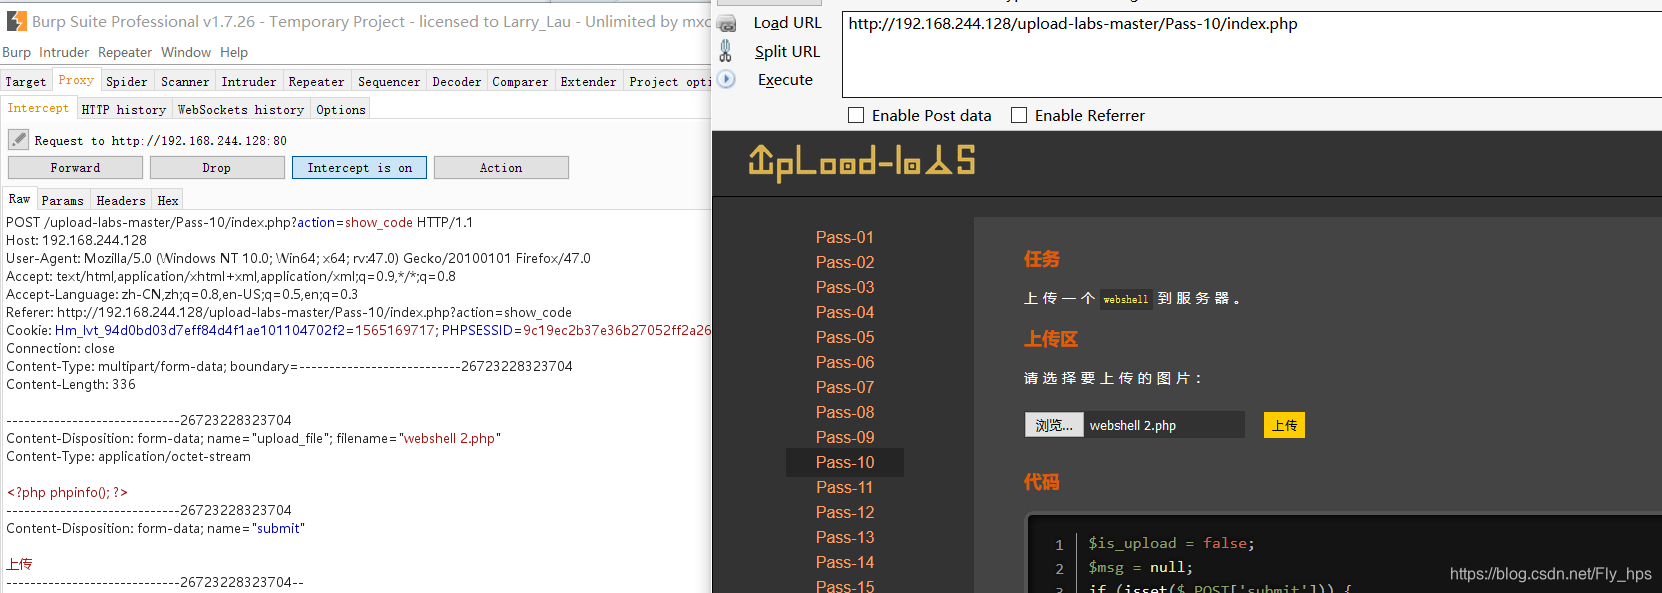Open the Pass-02 link
1662x593 pixels.
(845, 262)
